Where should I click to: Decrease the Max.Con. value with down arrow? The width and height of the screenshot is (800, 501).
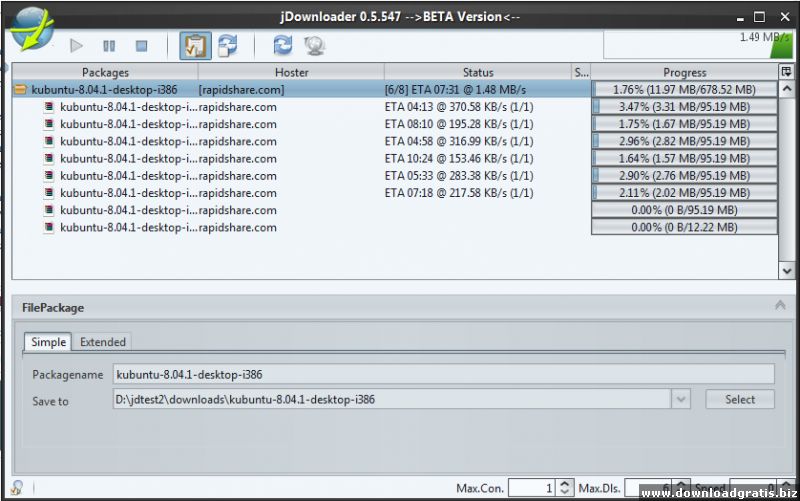click(564, 492)
